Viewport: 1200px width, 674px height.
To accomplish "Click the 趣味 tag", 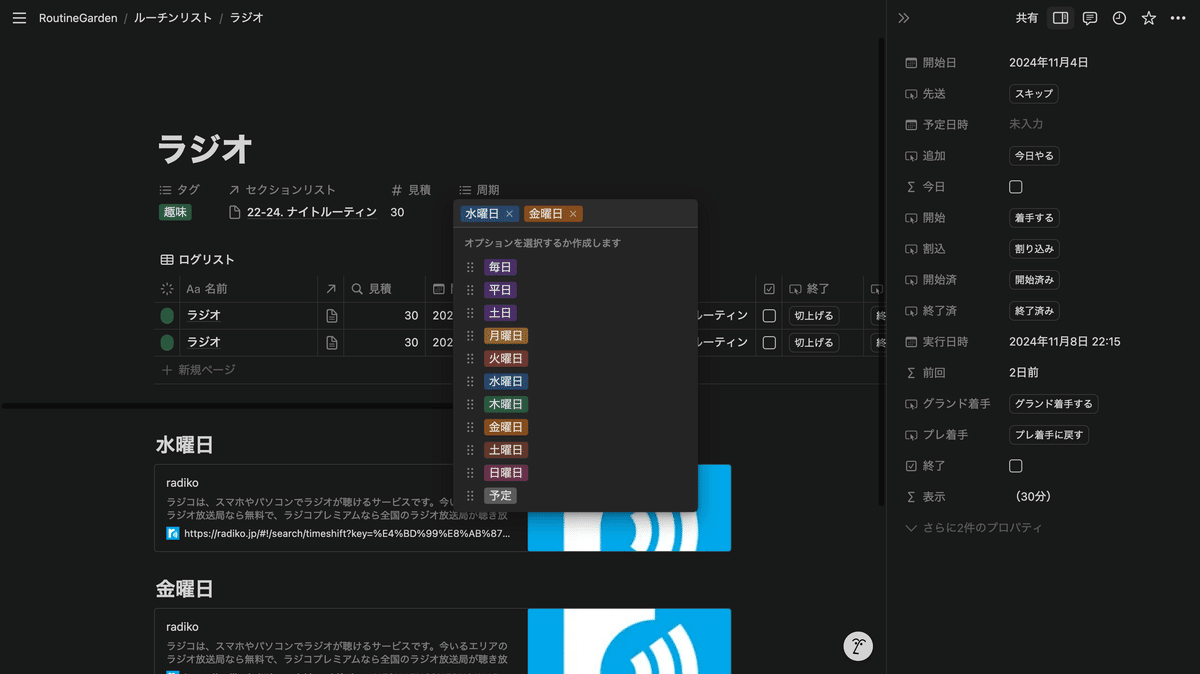I will click(x=175, y=212).
